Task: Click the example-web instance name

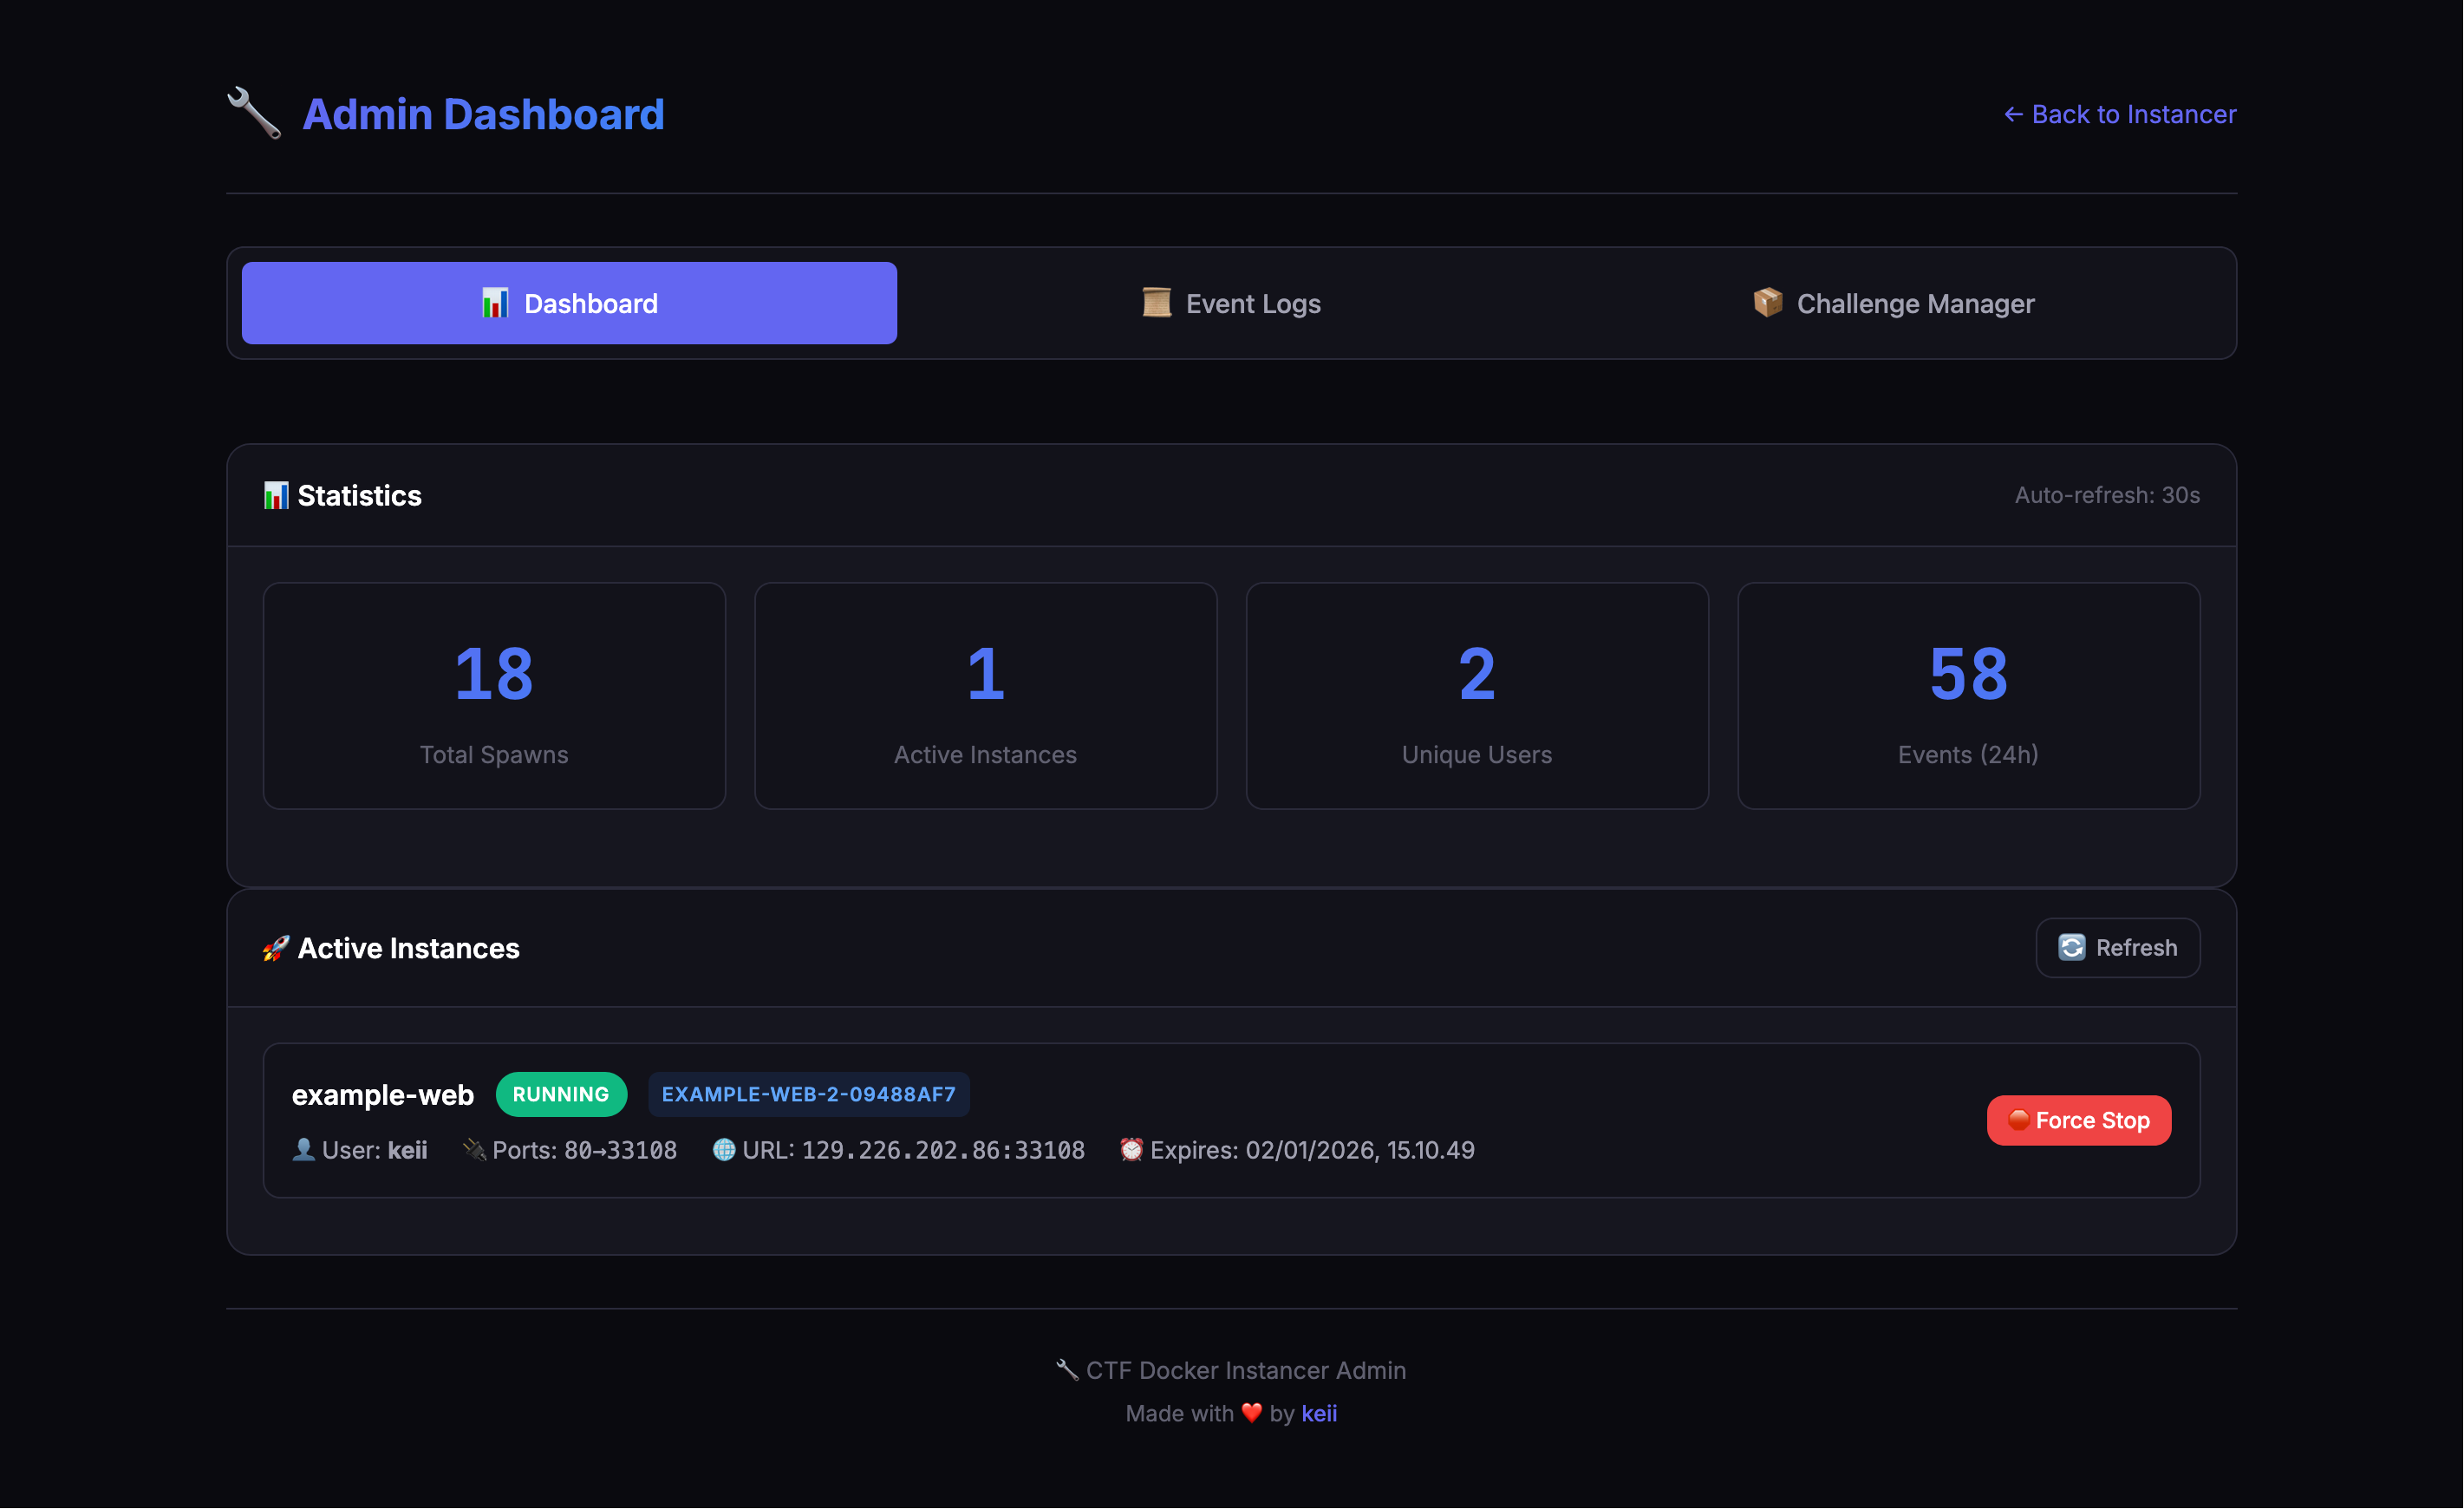Action: pyautogui.click(x=383, y=1094)
